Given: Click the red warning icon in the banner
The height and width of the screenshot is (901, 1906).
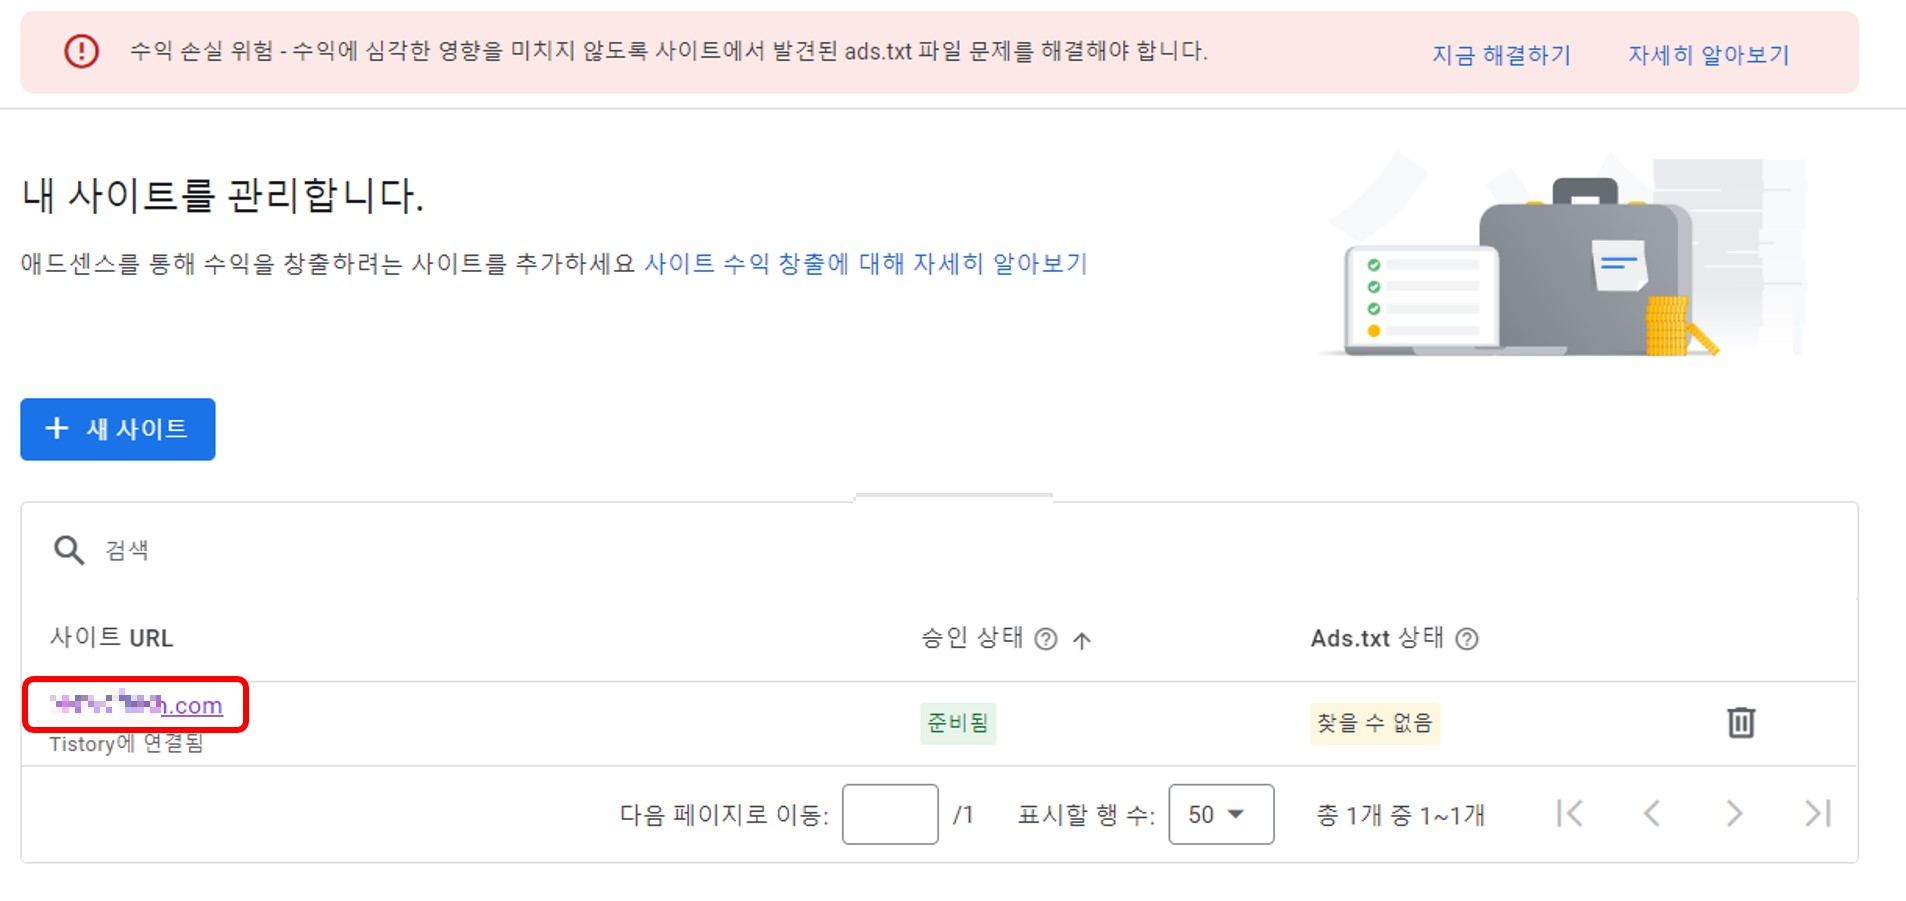Looking at the screenshot, I should (x=83, y=53).
